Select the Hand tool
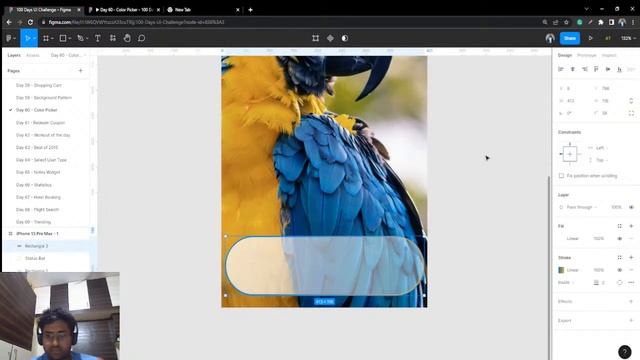This screenshot has height=360, width=640. pos(127,38)
